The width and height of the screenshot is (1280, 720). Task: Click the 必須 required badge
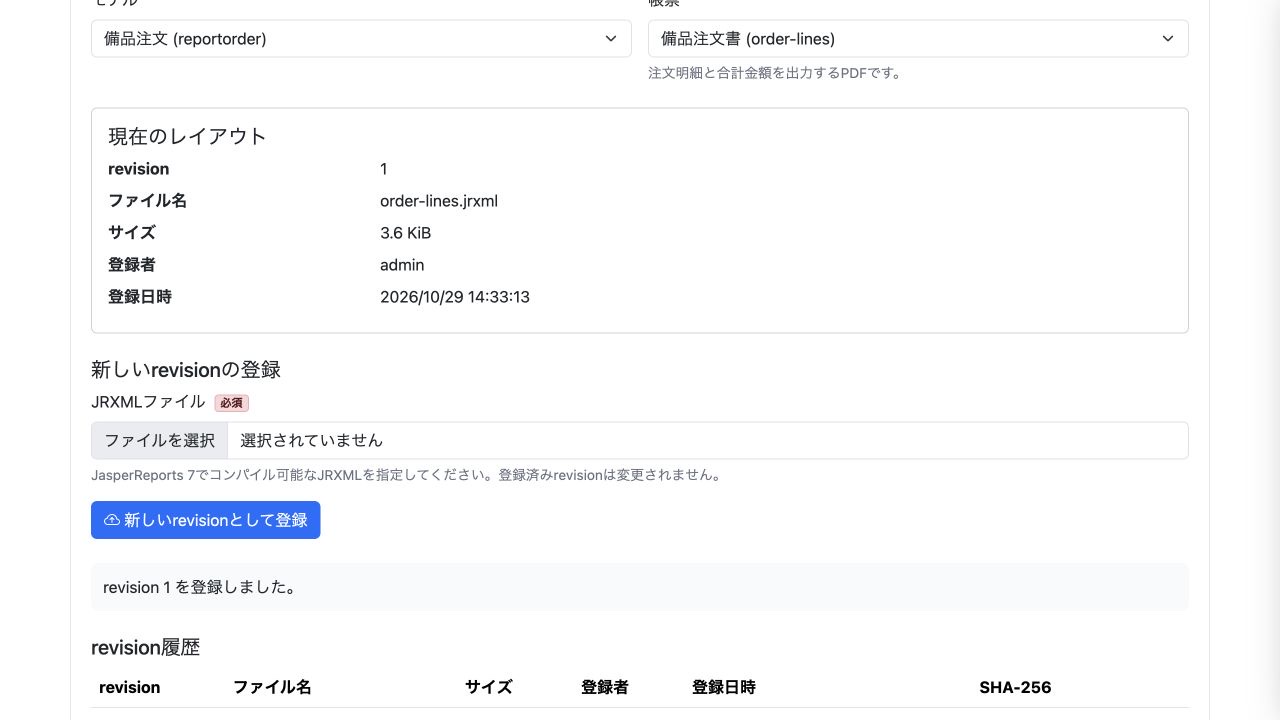click(x=231, y=403)
